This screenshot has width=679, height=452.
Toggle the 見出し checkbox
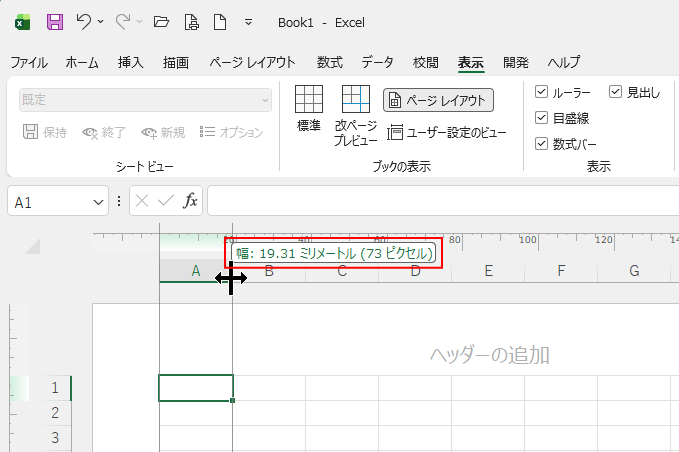click(x=615, y=92)
